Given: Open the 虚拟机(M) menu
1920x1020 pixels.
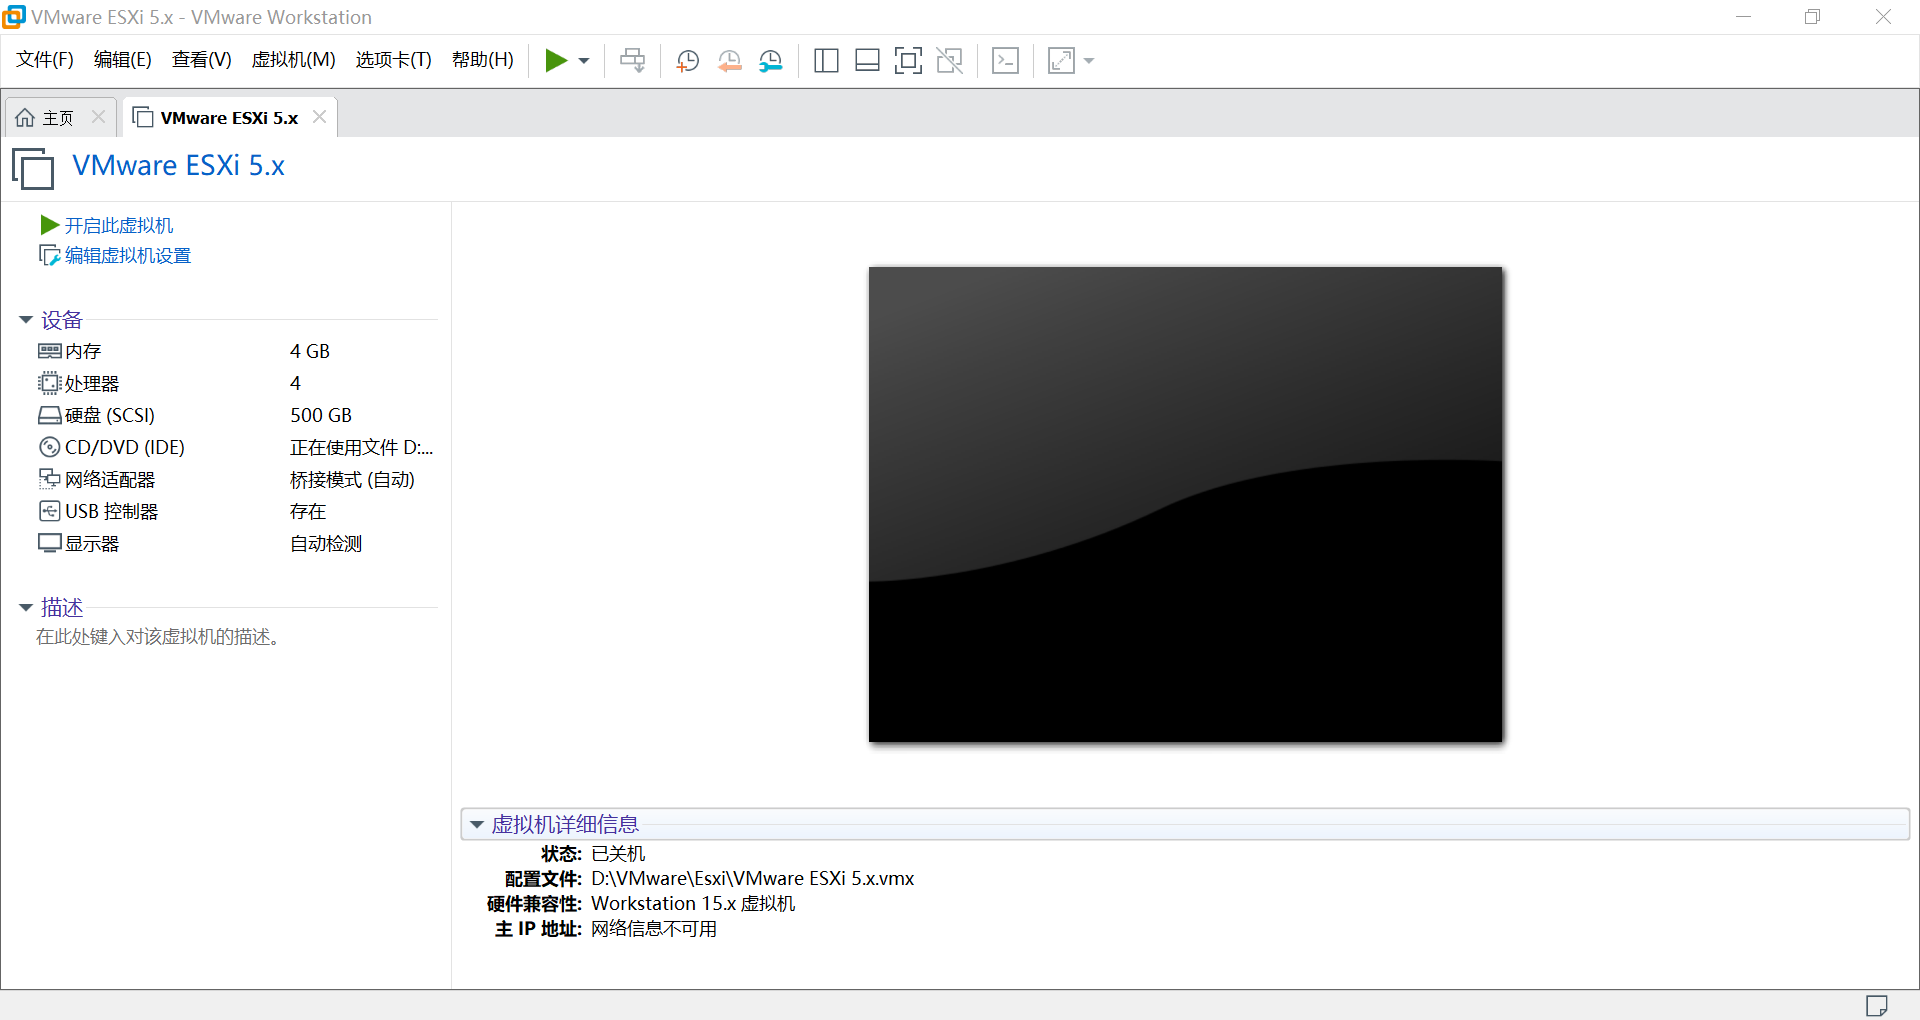Looking at the screenshot, I should (x=294, y=60).
